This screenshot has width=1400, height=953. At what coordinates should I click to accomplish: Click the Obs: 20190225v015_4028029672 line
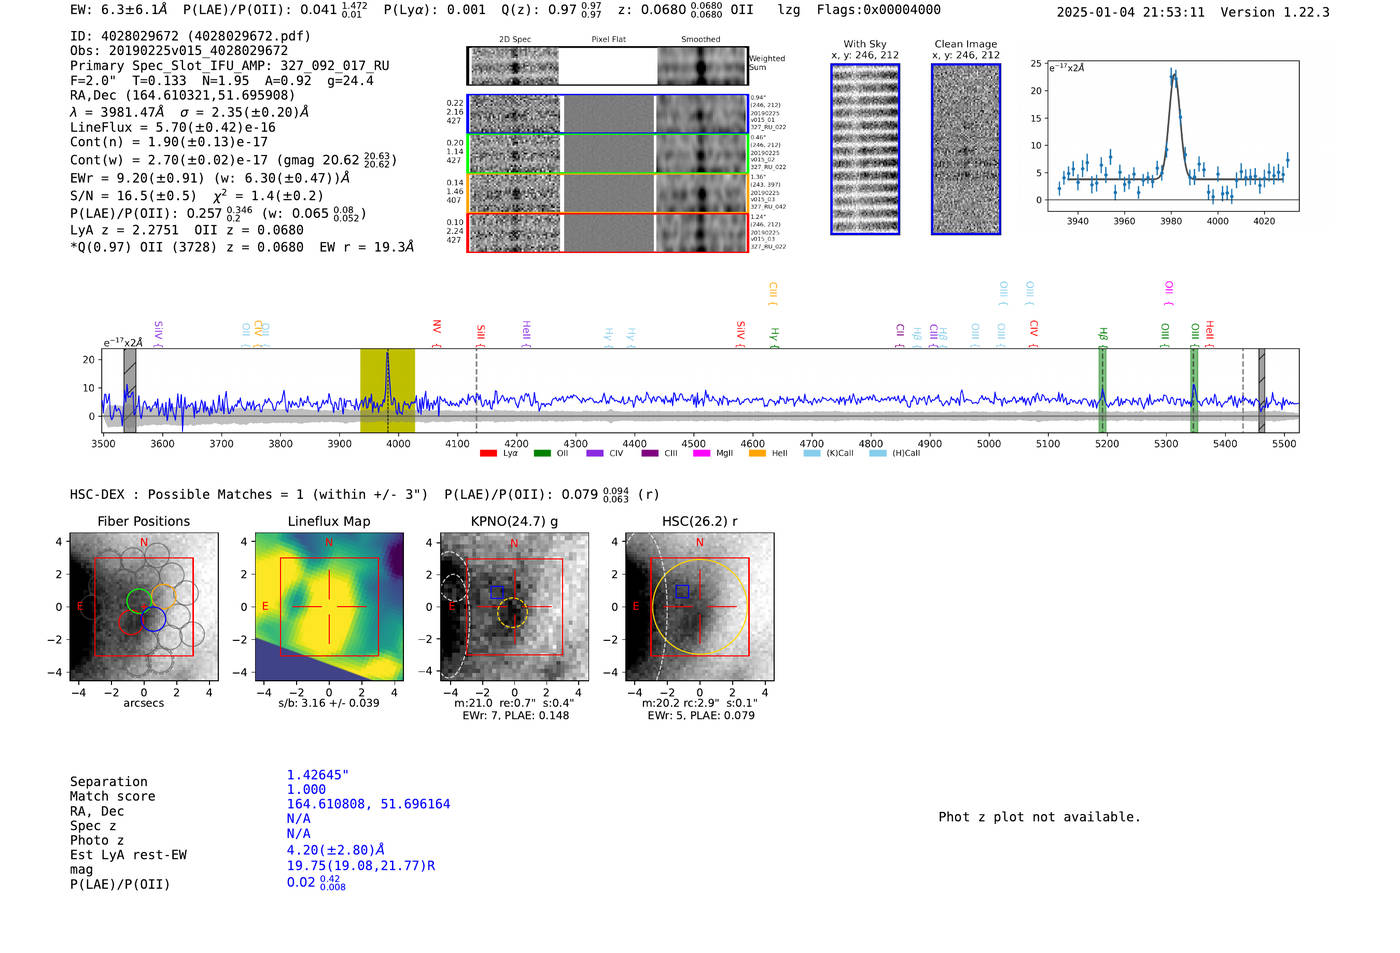pos(179,51)
